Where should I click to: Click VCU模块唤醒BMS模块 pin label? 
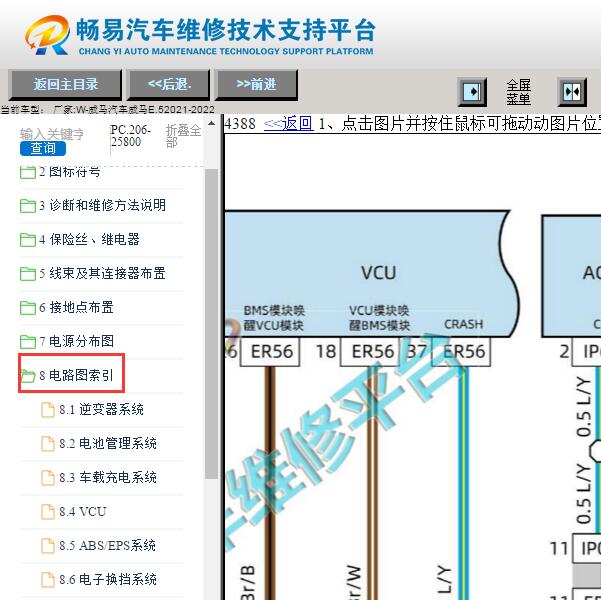pyautogui.click(x=379, y=318)
